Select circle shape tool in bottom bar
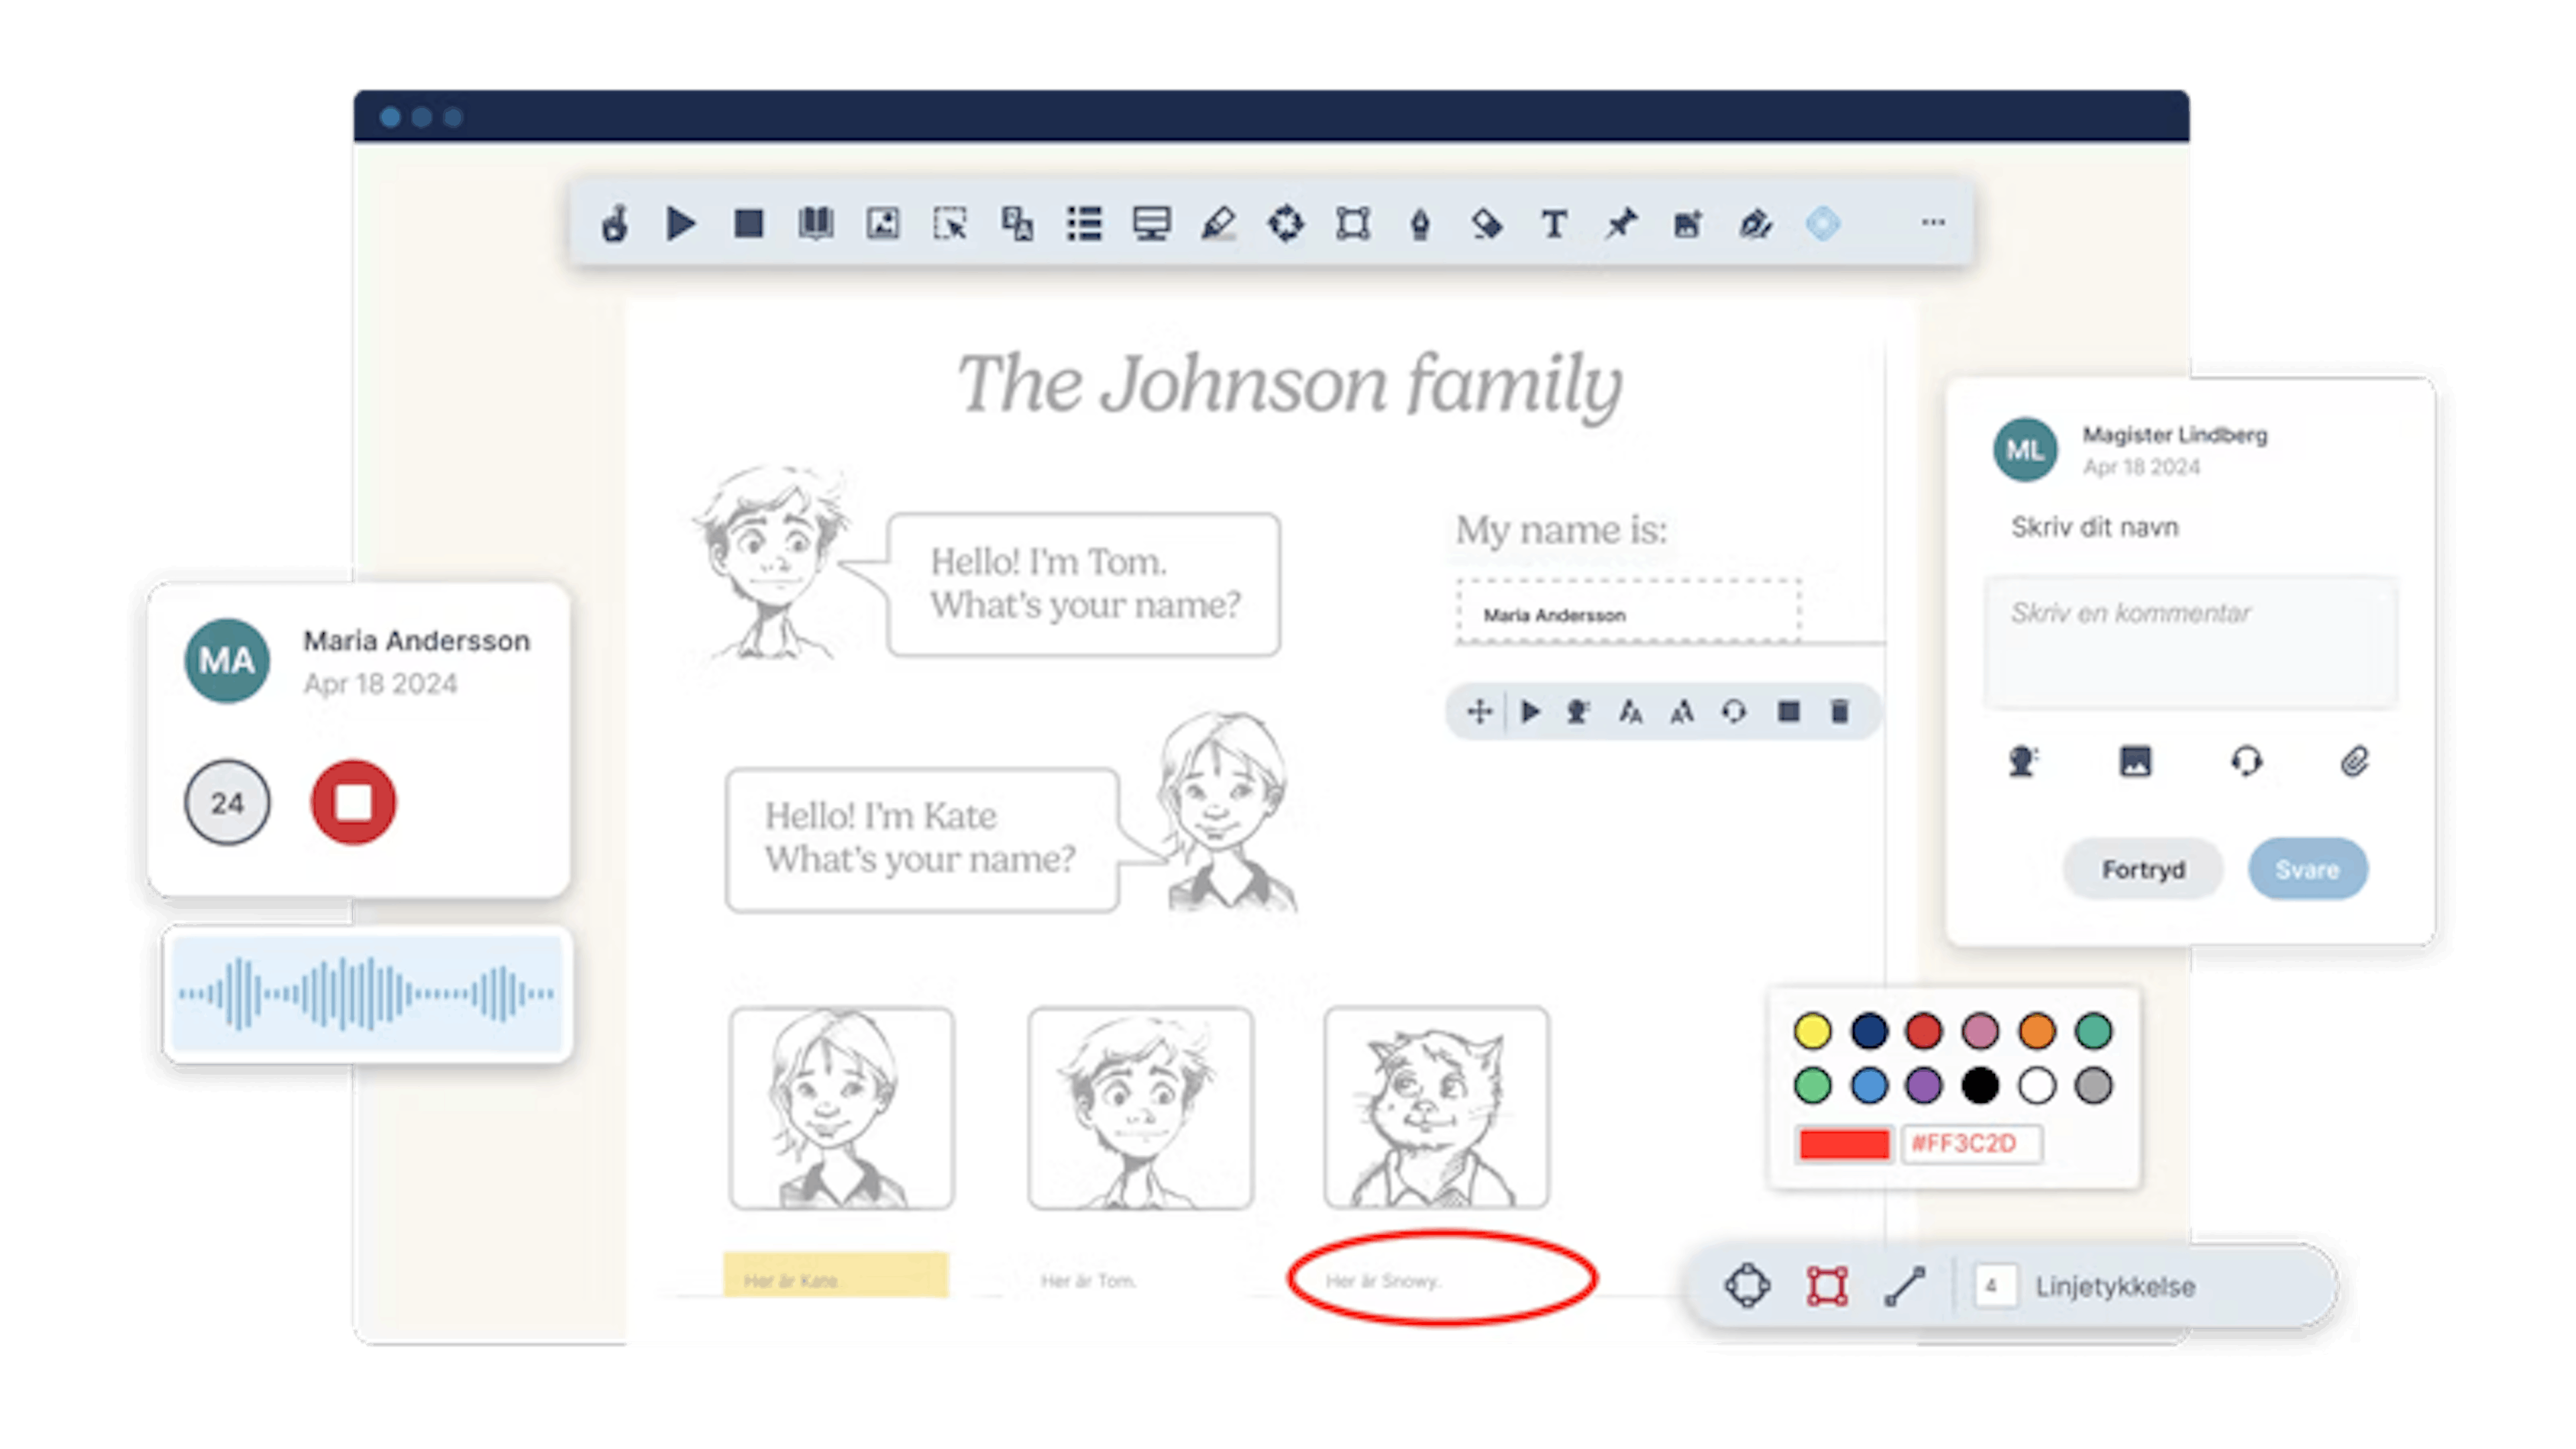Screen dimensions: 2576x1449 click(1747, 1286)
